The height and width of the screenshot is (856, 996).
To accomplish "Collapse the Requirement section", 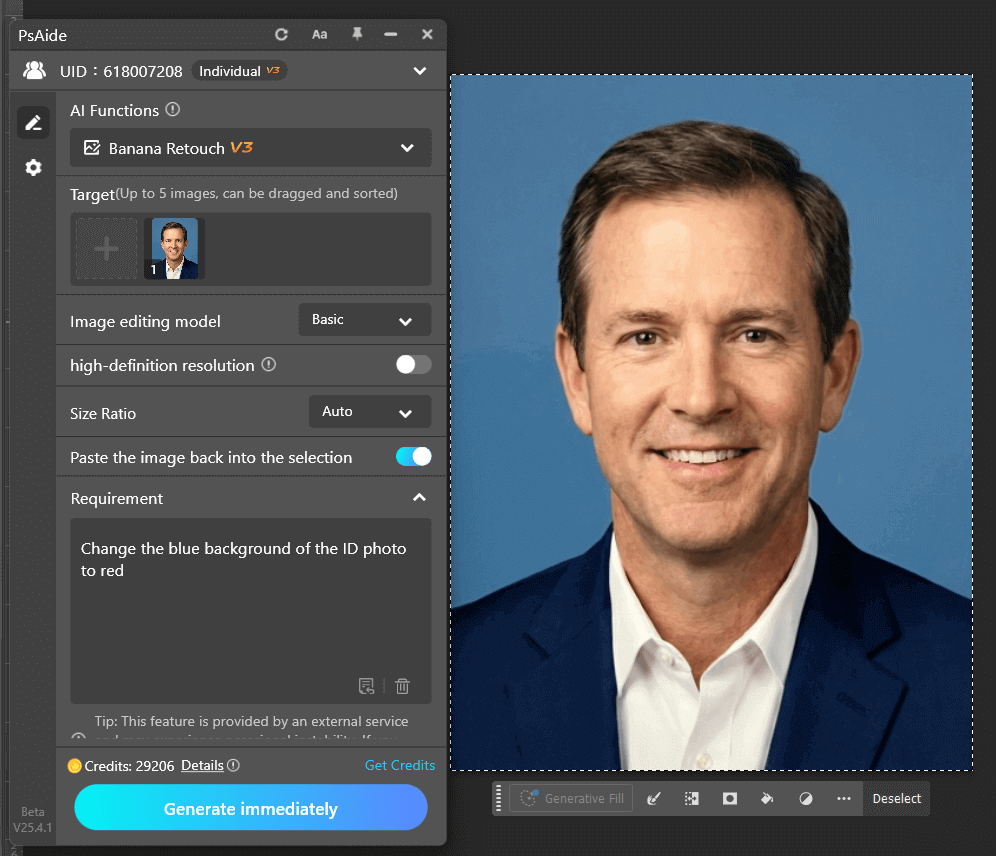I will pos(419,497).
